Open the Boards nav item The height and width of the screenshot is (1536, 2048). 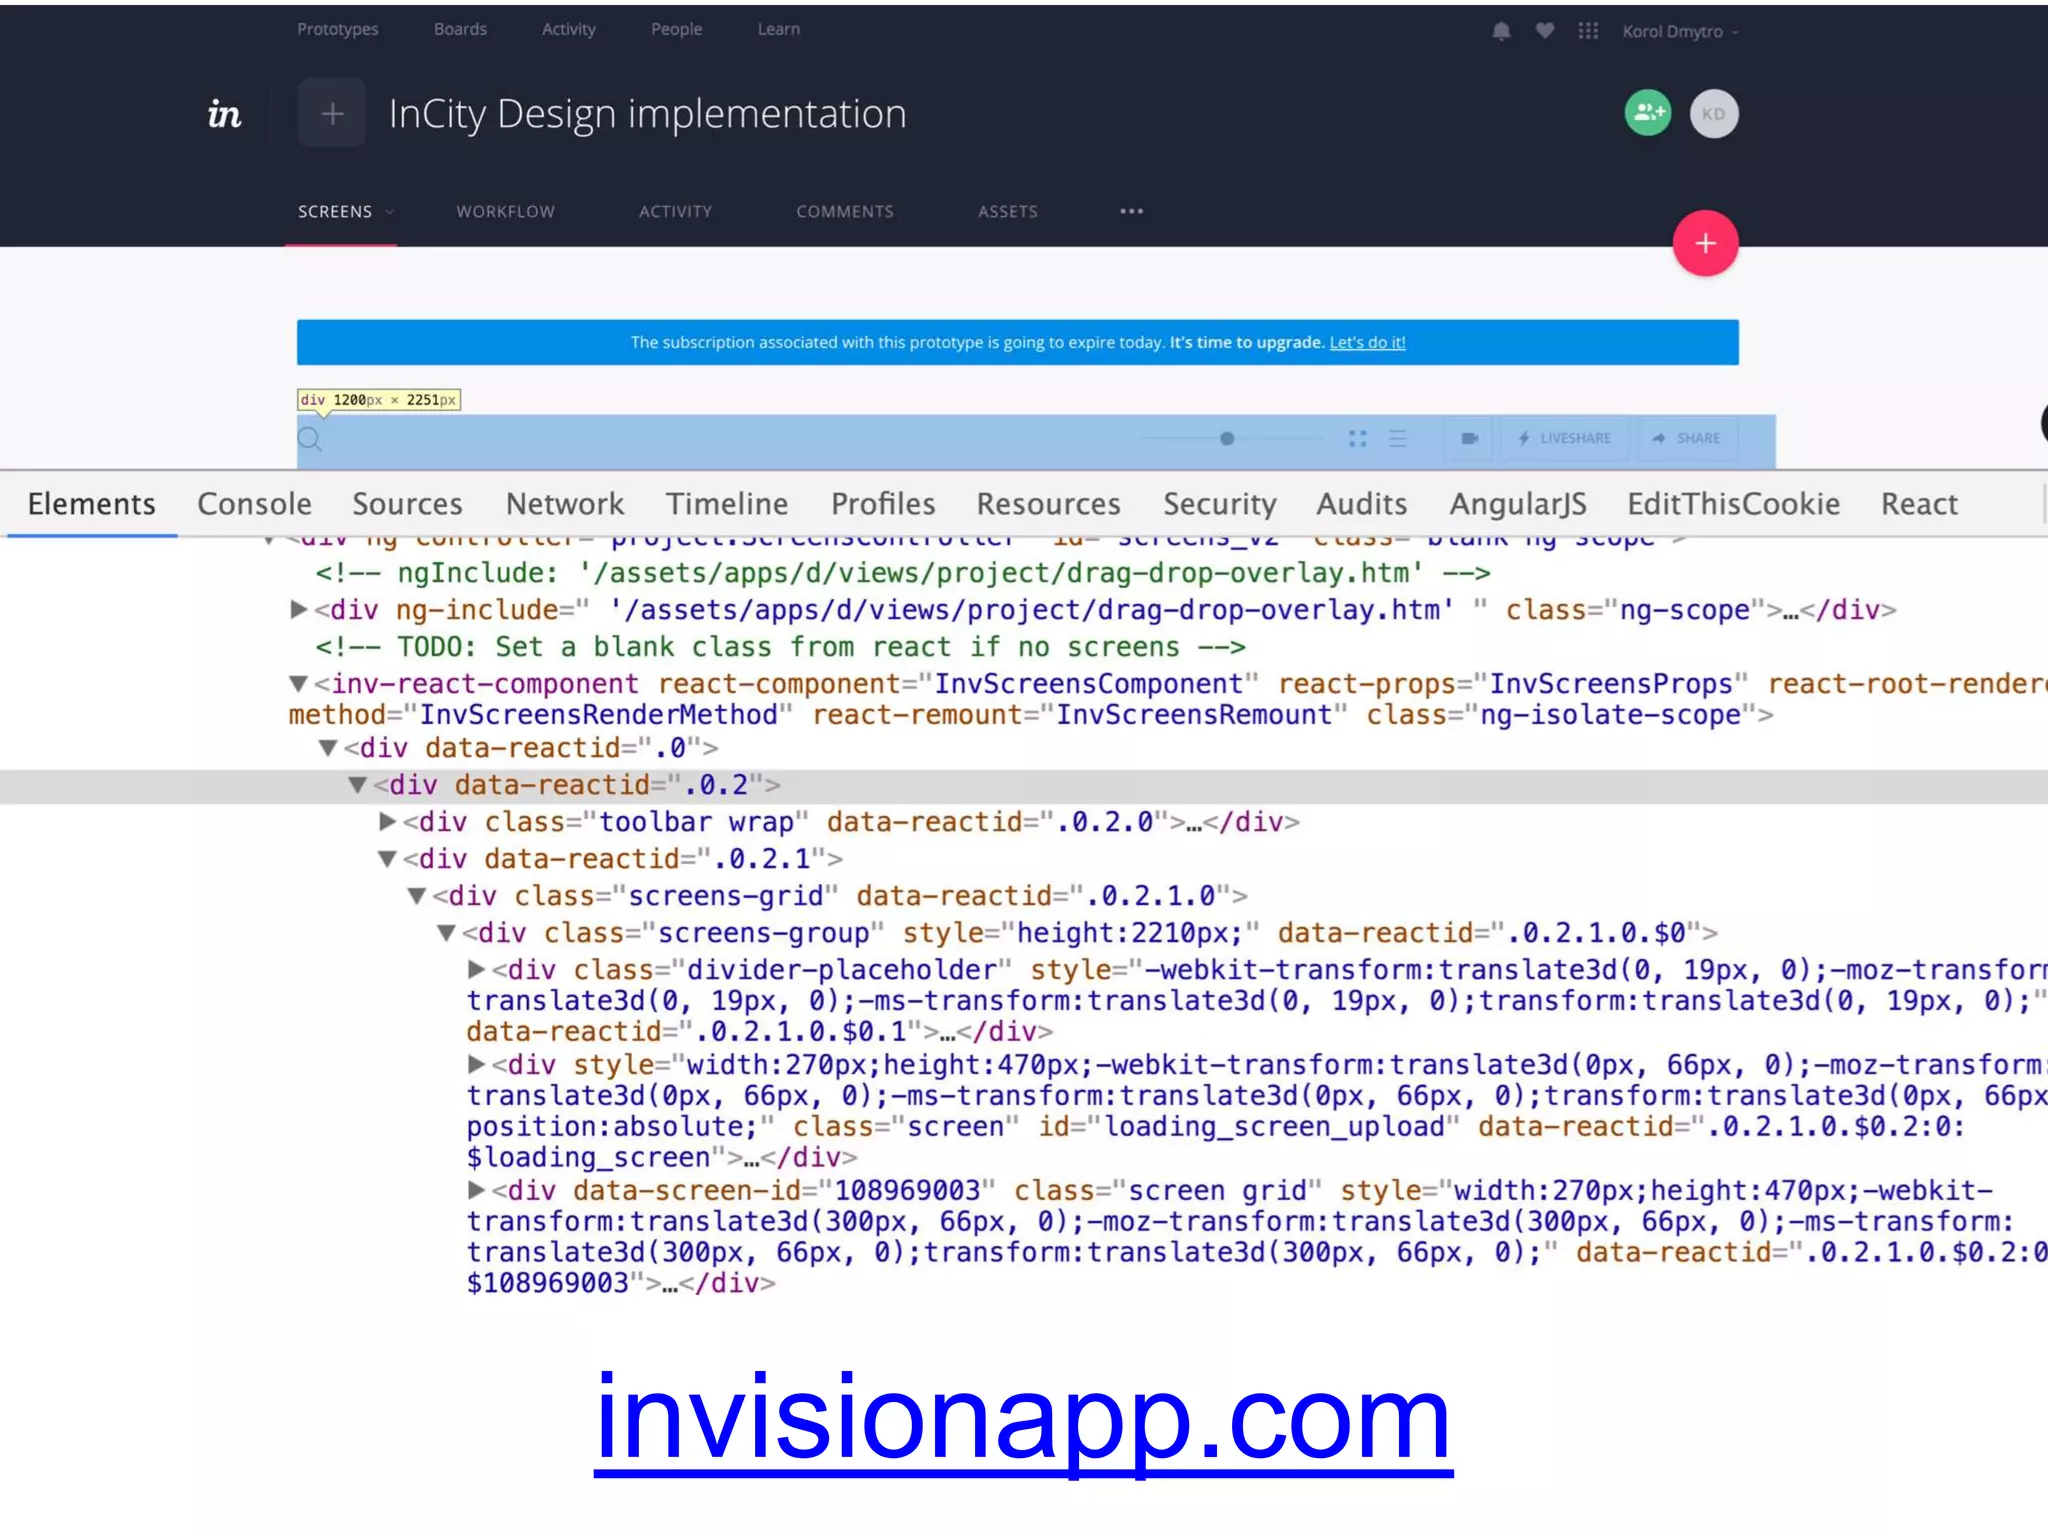point(460,29)
